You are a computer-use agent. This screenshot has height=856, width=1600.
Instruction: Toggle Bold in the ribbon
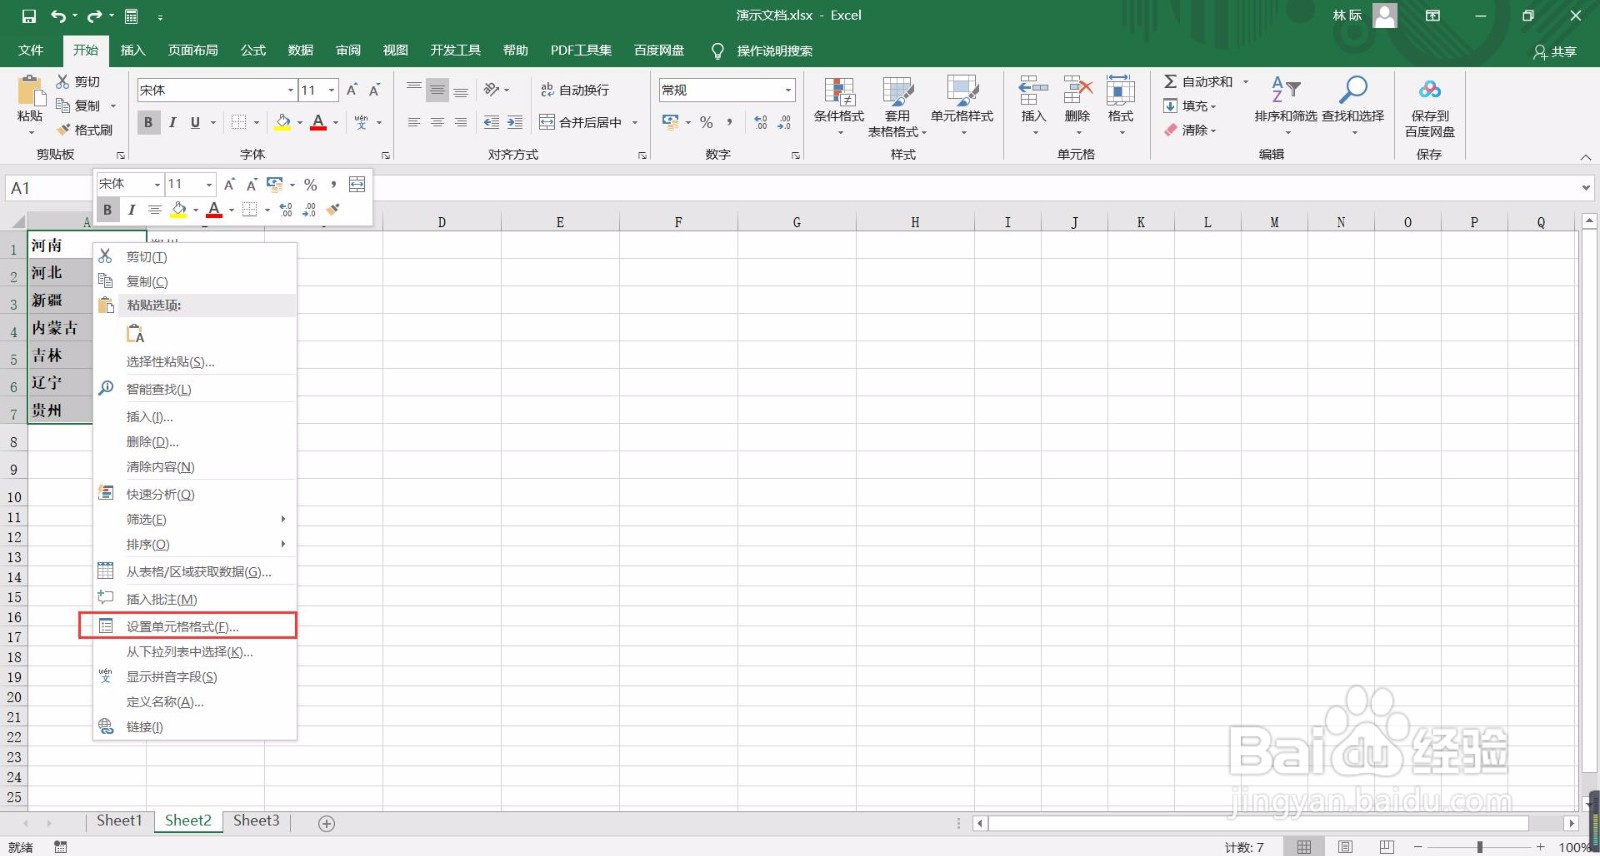point(148,122)
